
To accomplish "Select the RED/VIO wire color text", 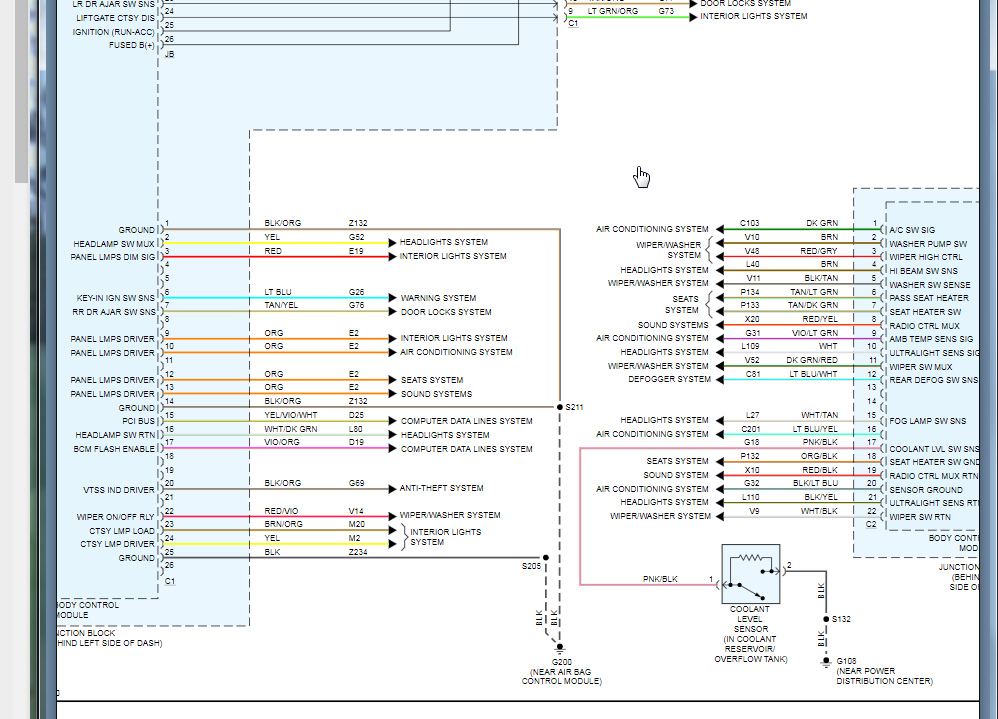I will pos(281,512).
